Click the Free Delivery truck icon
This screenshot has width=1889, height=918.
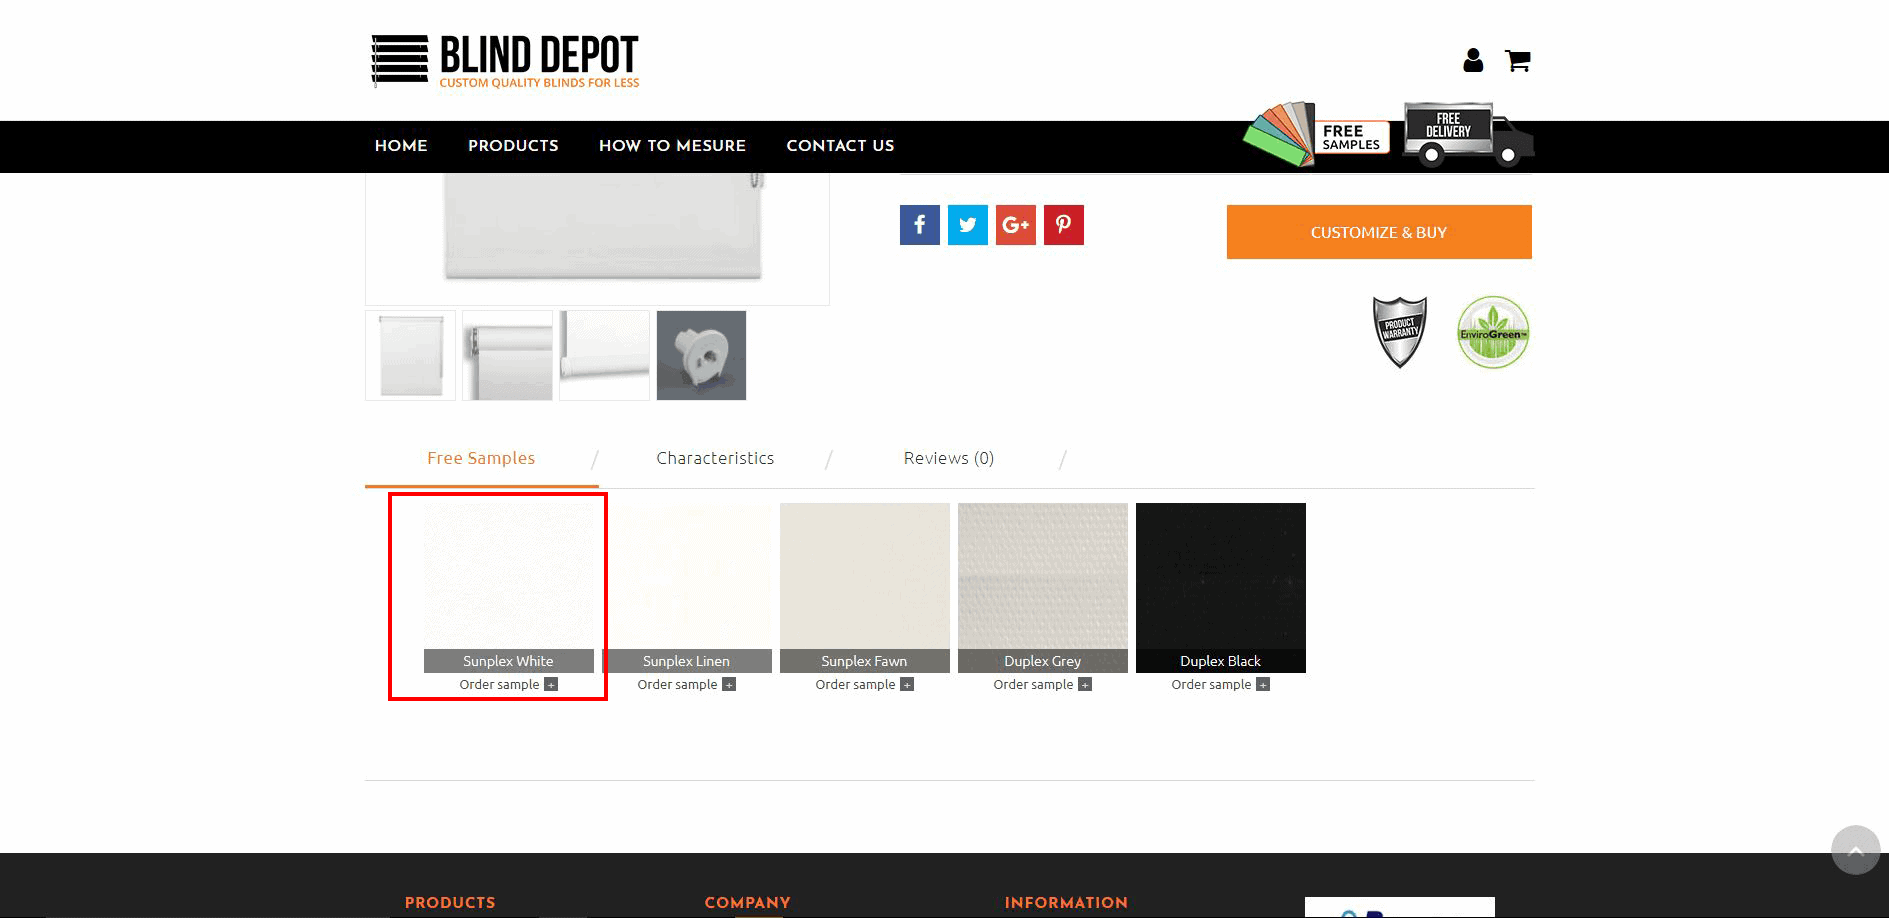pos(1462,133)
